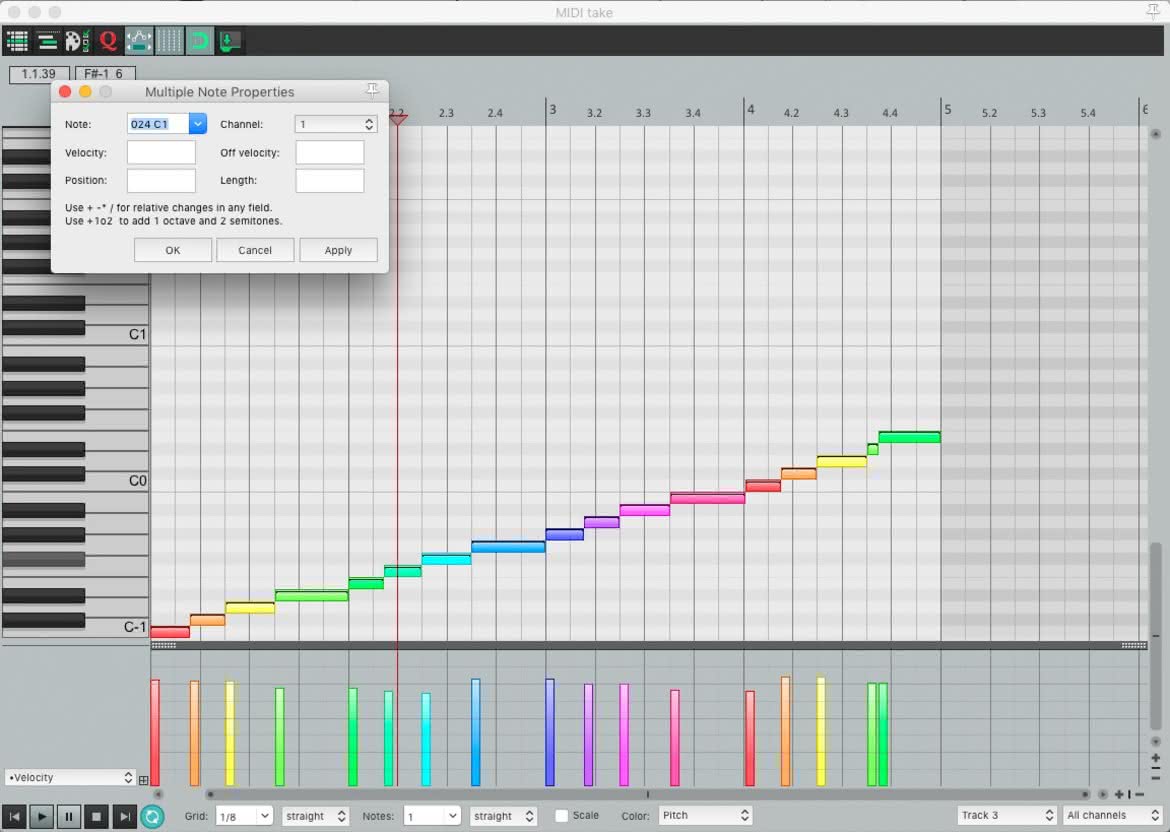Click Cancel in note properties dialog

255,250
